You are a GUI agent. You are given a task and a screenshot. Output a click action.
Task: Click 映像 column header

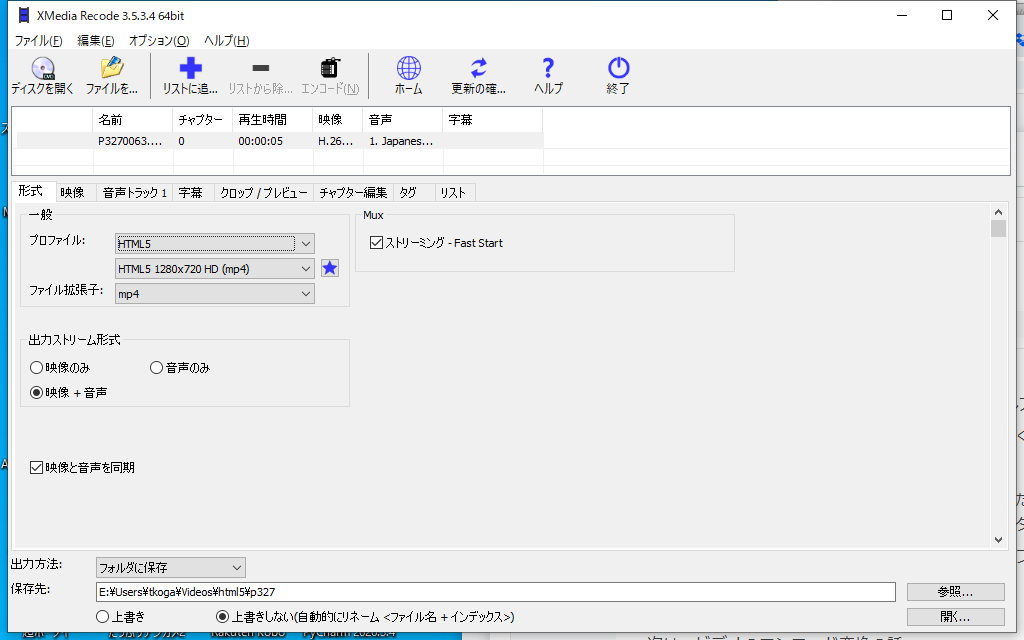(338, 120)
